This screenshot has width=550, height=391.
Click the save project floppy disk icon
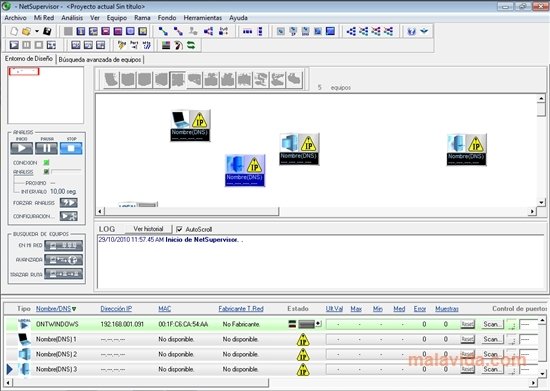[x=47, y=31]
